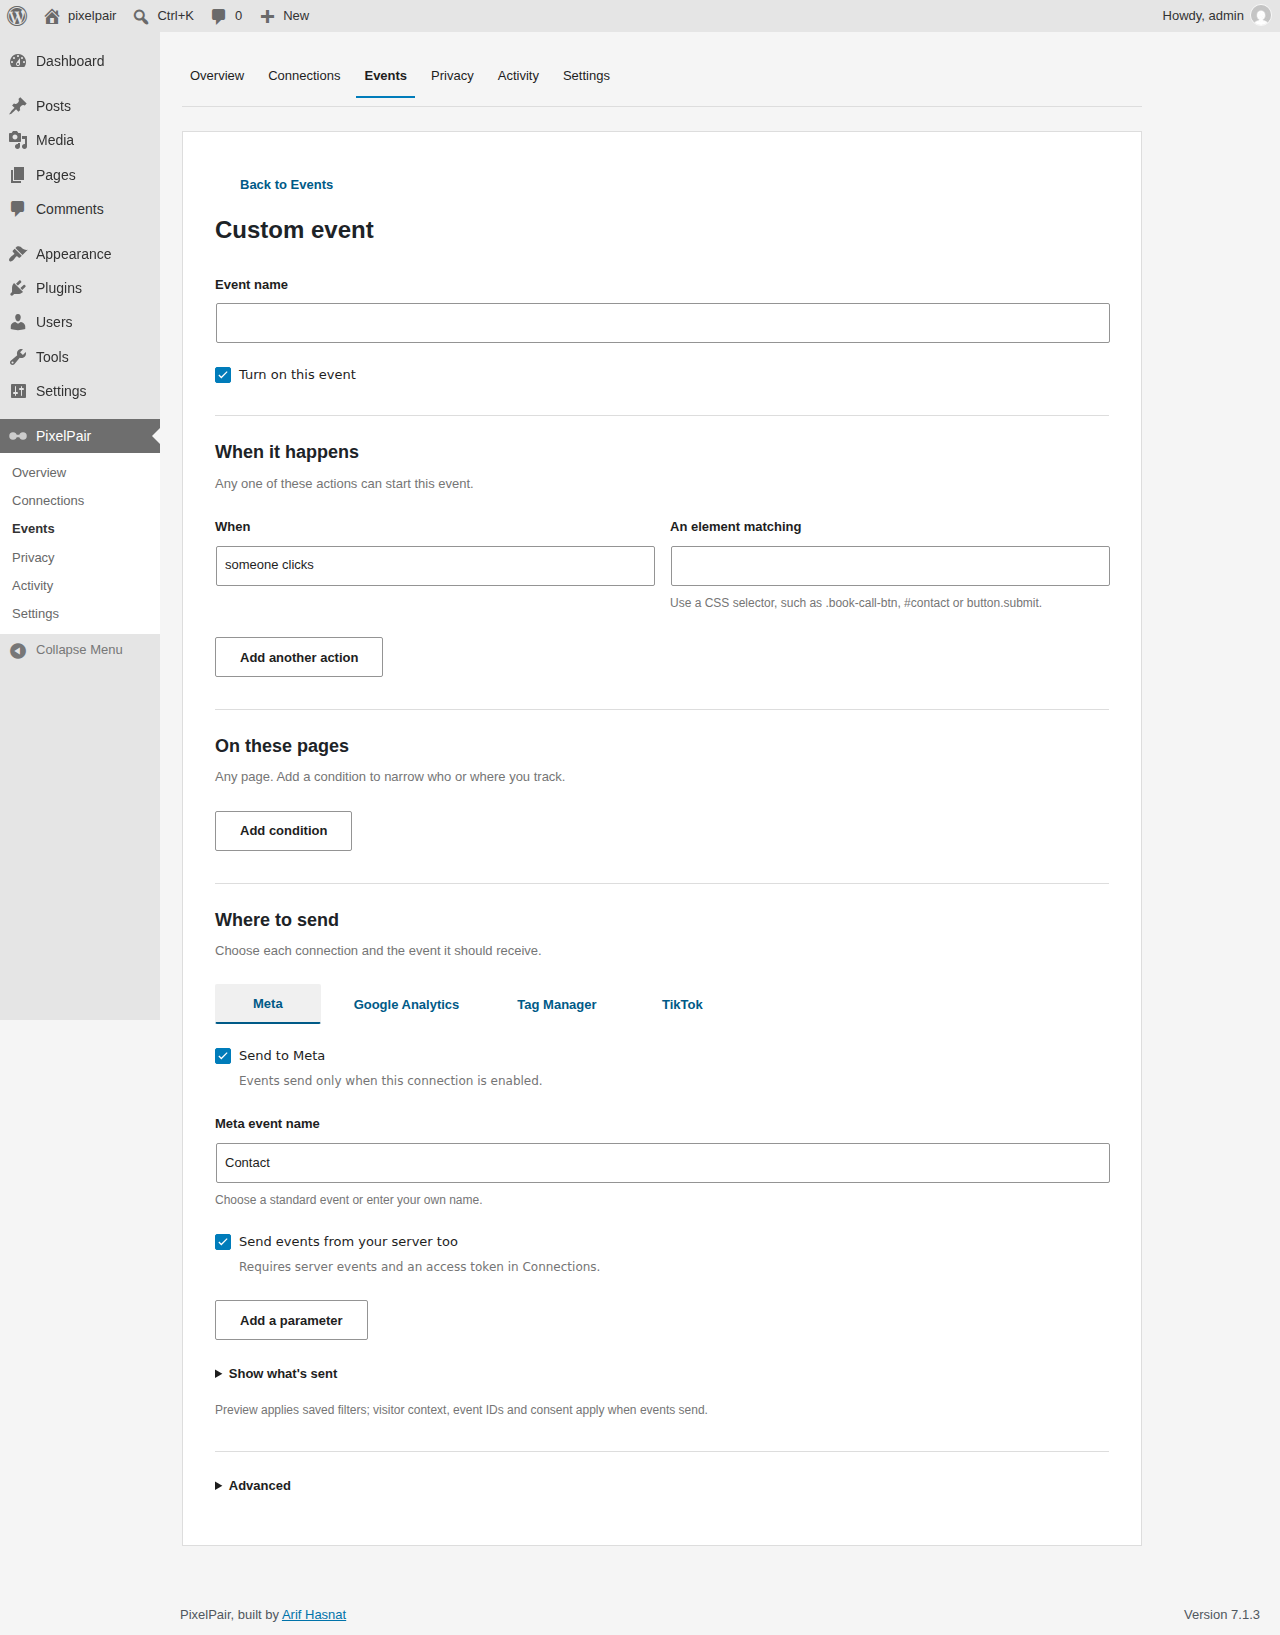Screen dimensions: 1280x1635
Task: Open Privacy in the PixelPair submenu
Action: click(80, 558)
